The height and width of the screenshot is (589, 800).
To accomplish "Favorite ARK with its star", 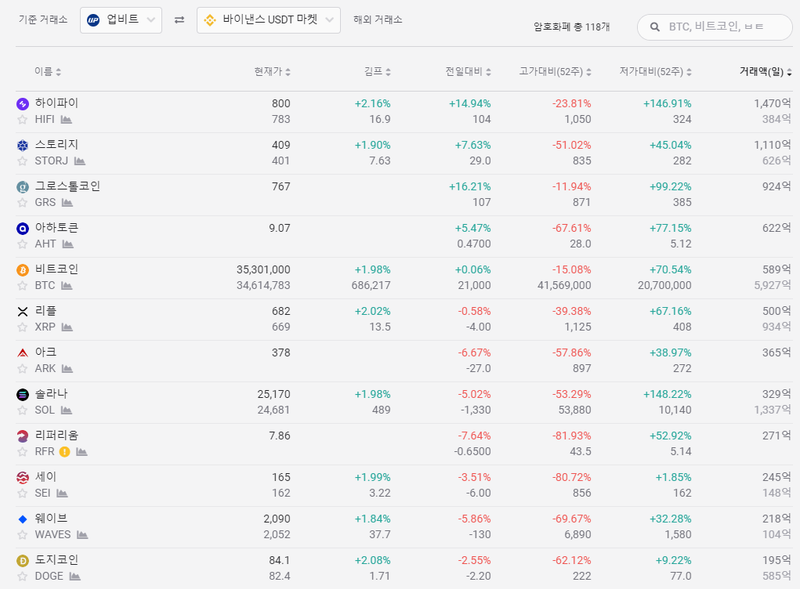I will point(22,369).
